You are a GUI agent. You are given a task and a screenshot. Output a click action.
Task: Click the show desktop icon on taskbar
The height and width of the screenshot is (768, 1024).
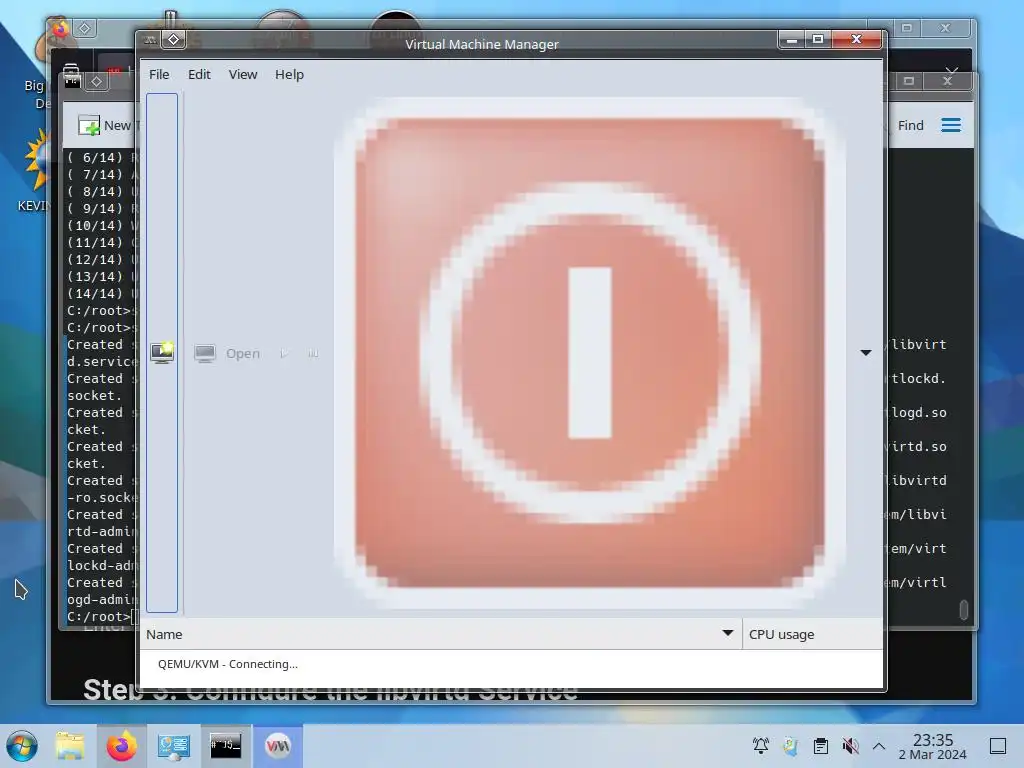tap(998, 746)
